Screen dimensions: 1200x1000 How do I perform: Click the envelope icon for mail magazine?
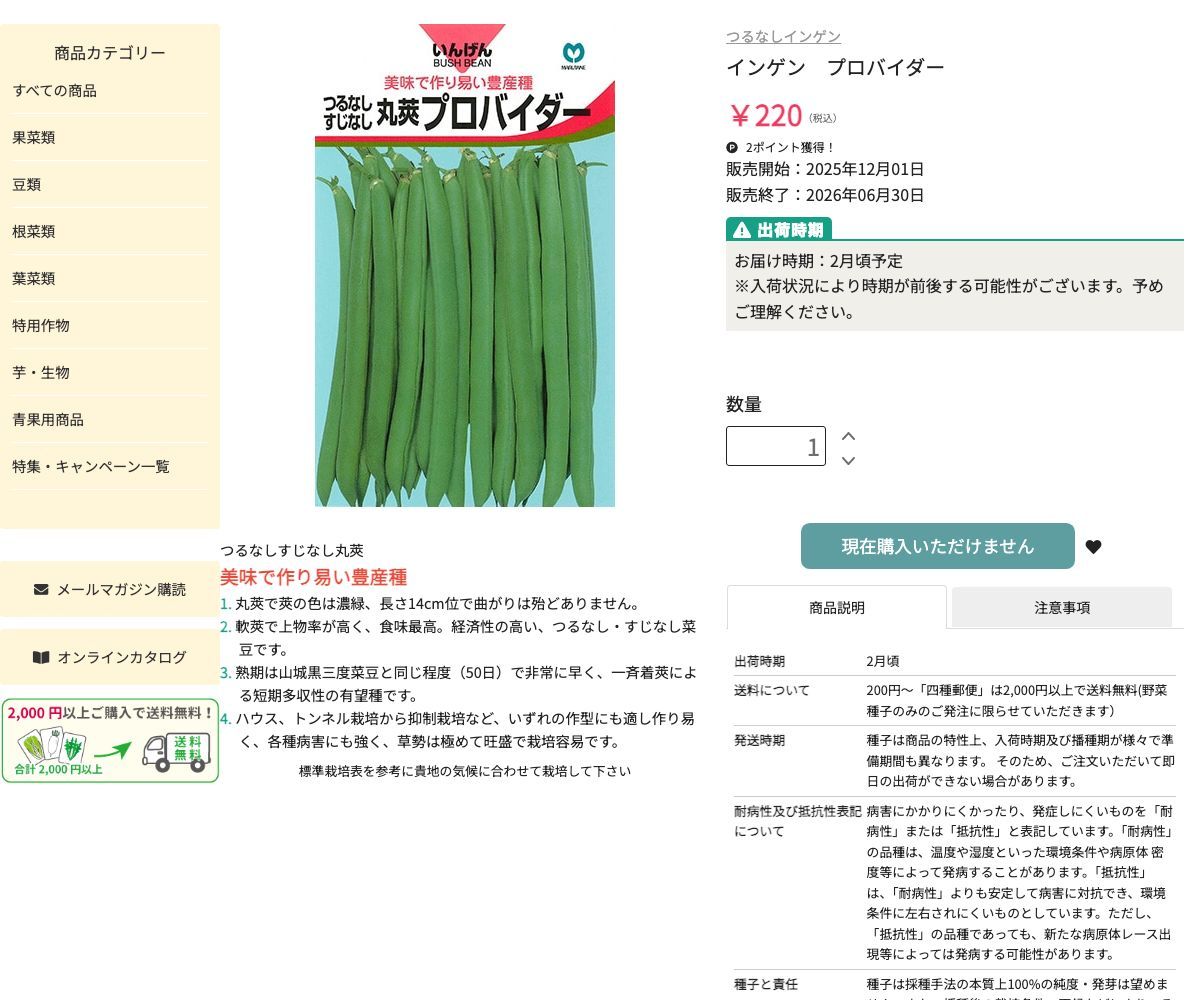click(x=41, y=589)
